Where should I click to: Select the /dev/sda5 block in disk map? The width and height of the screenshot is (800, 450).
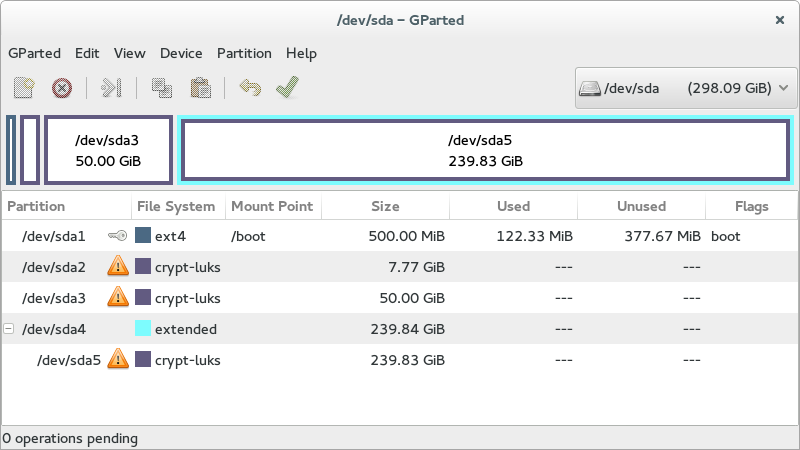pos(485,150)
